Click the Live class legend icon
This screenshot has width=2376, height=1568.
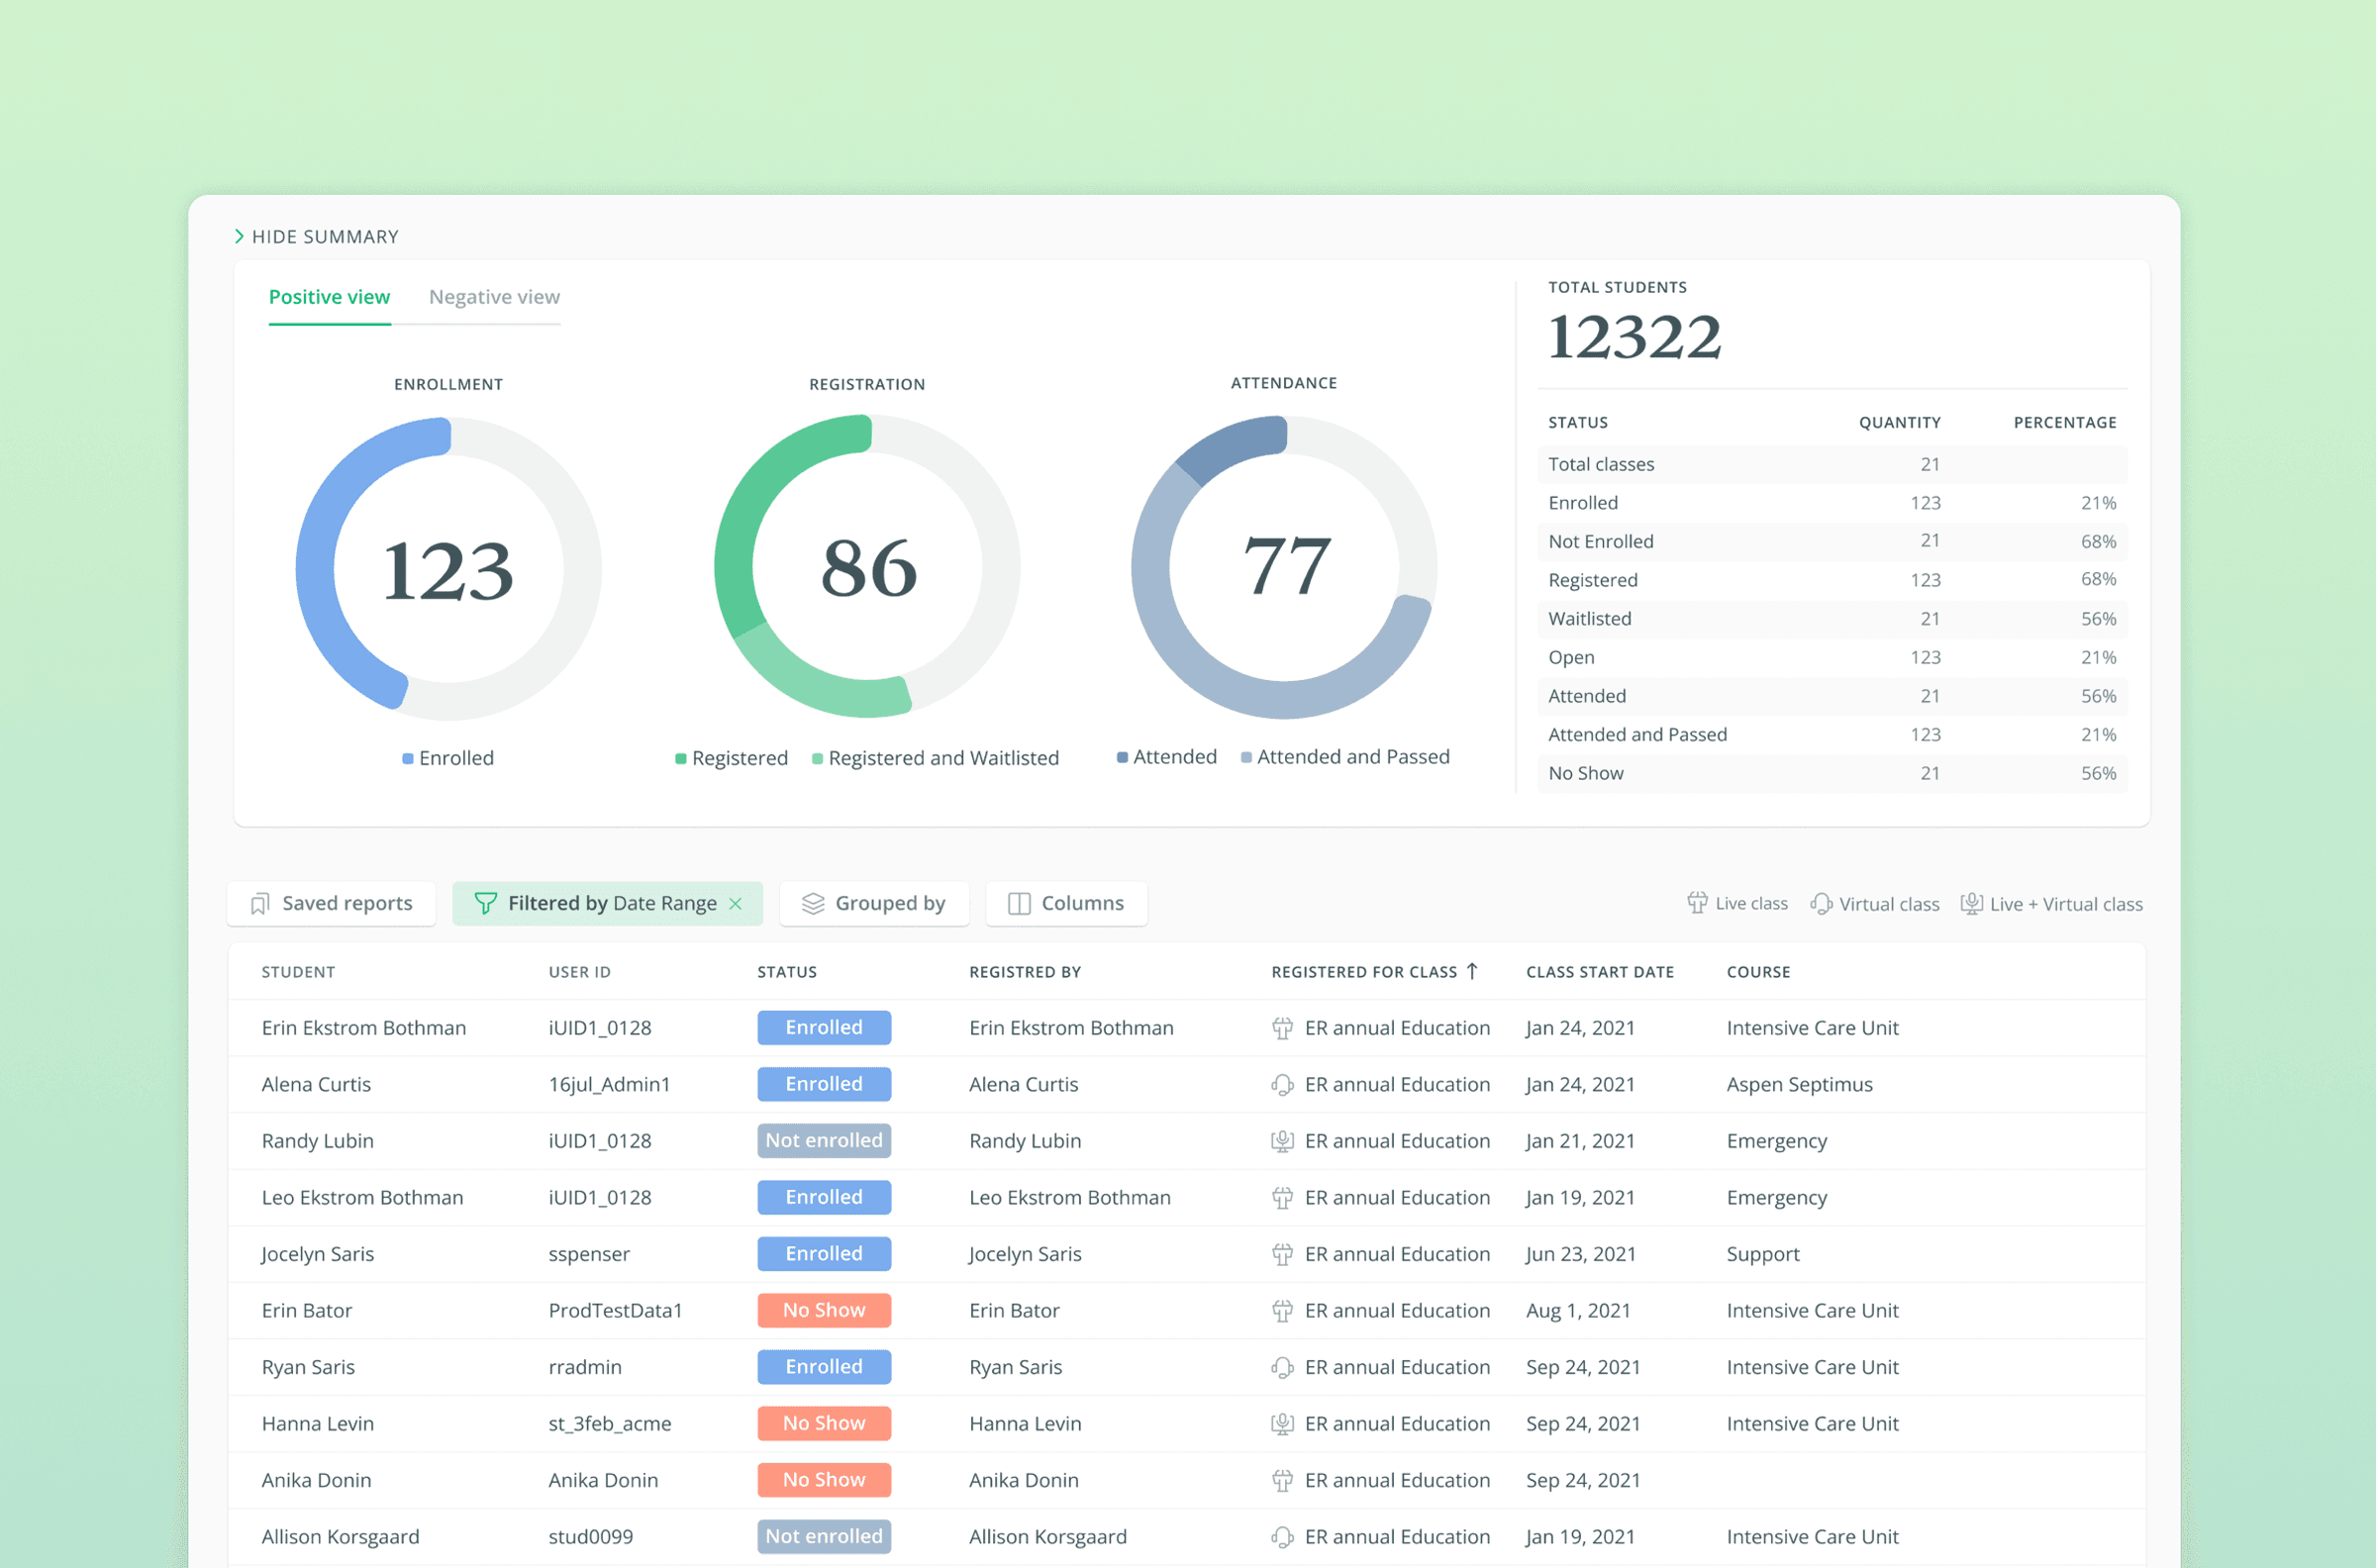tap(1697, 903)
